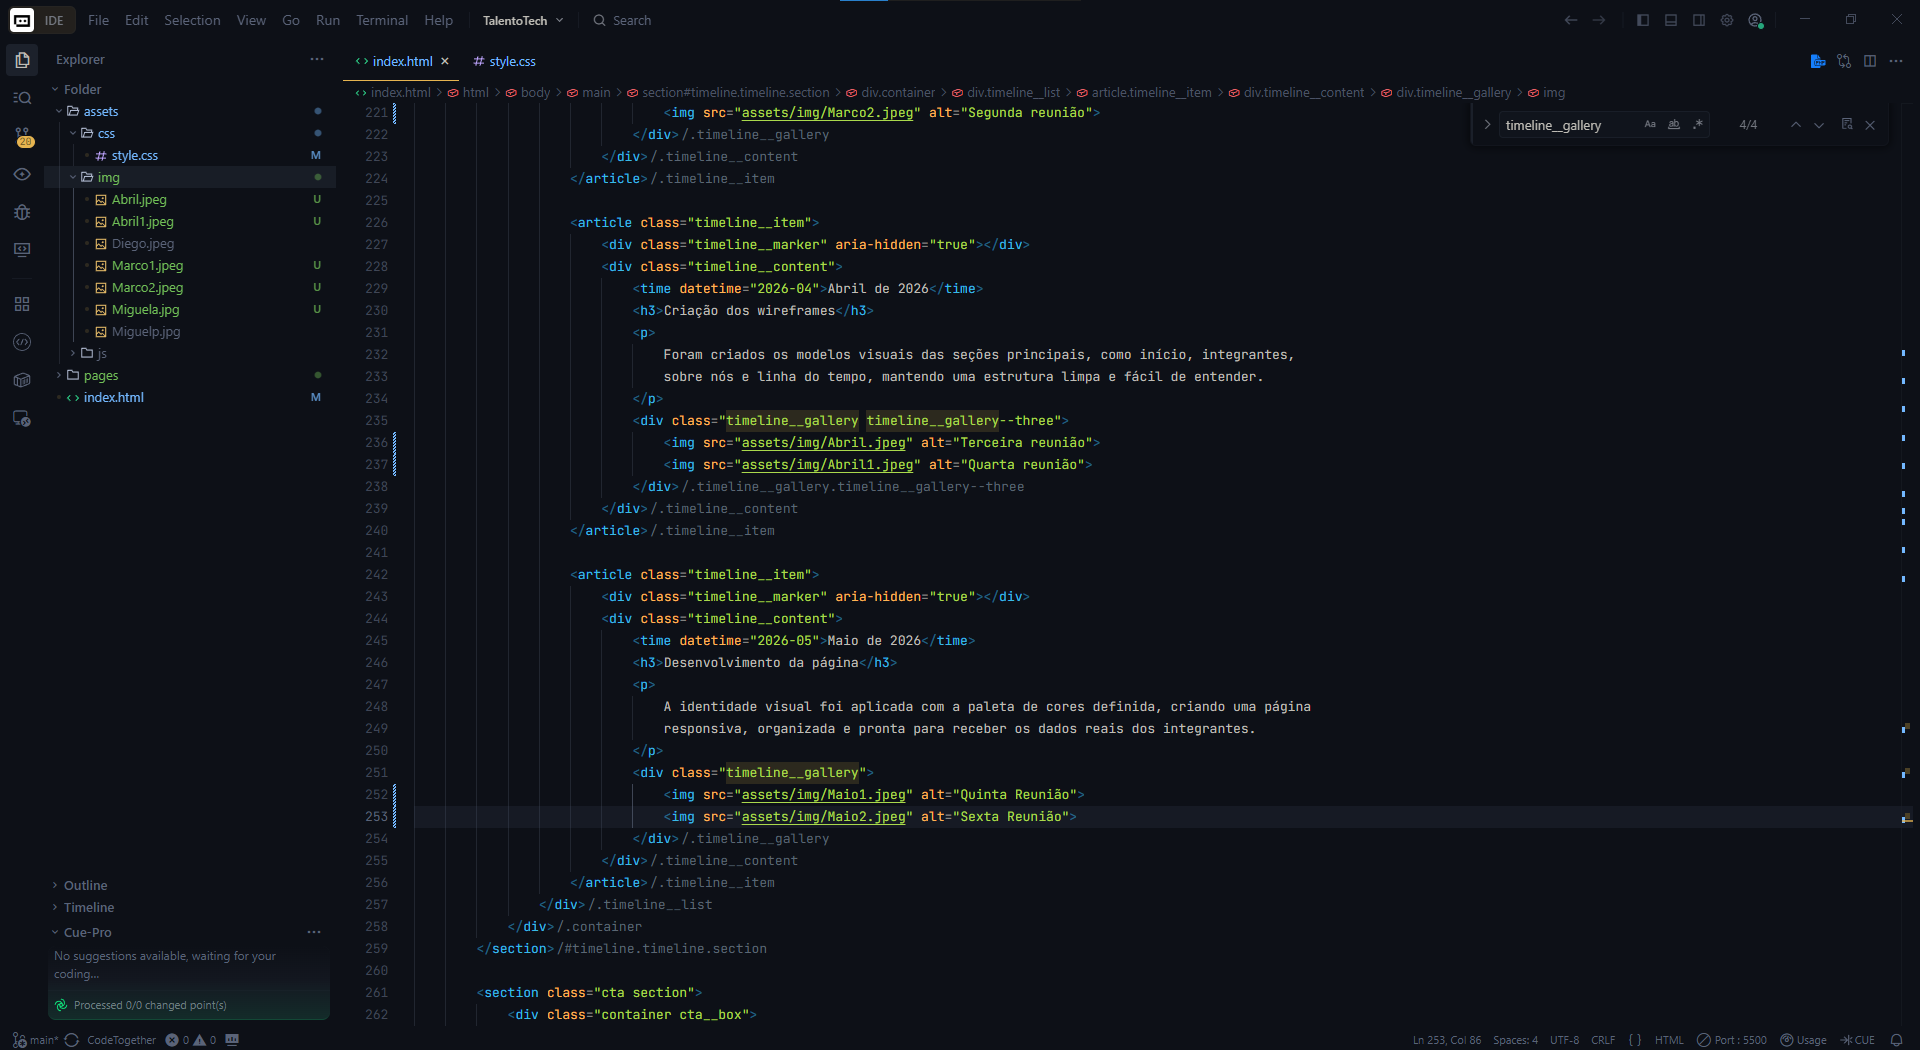The height and width of the screenshot is (1050, 1920).
Task: Open the Terminal menu
Action: (382, 20)
